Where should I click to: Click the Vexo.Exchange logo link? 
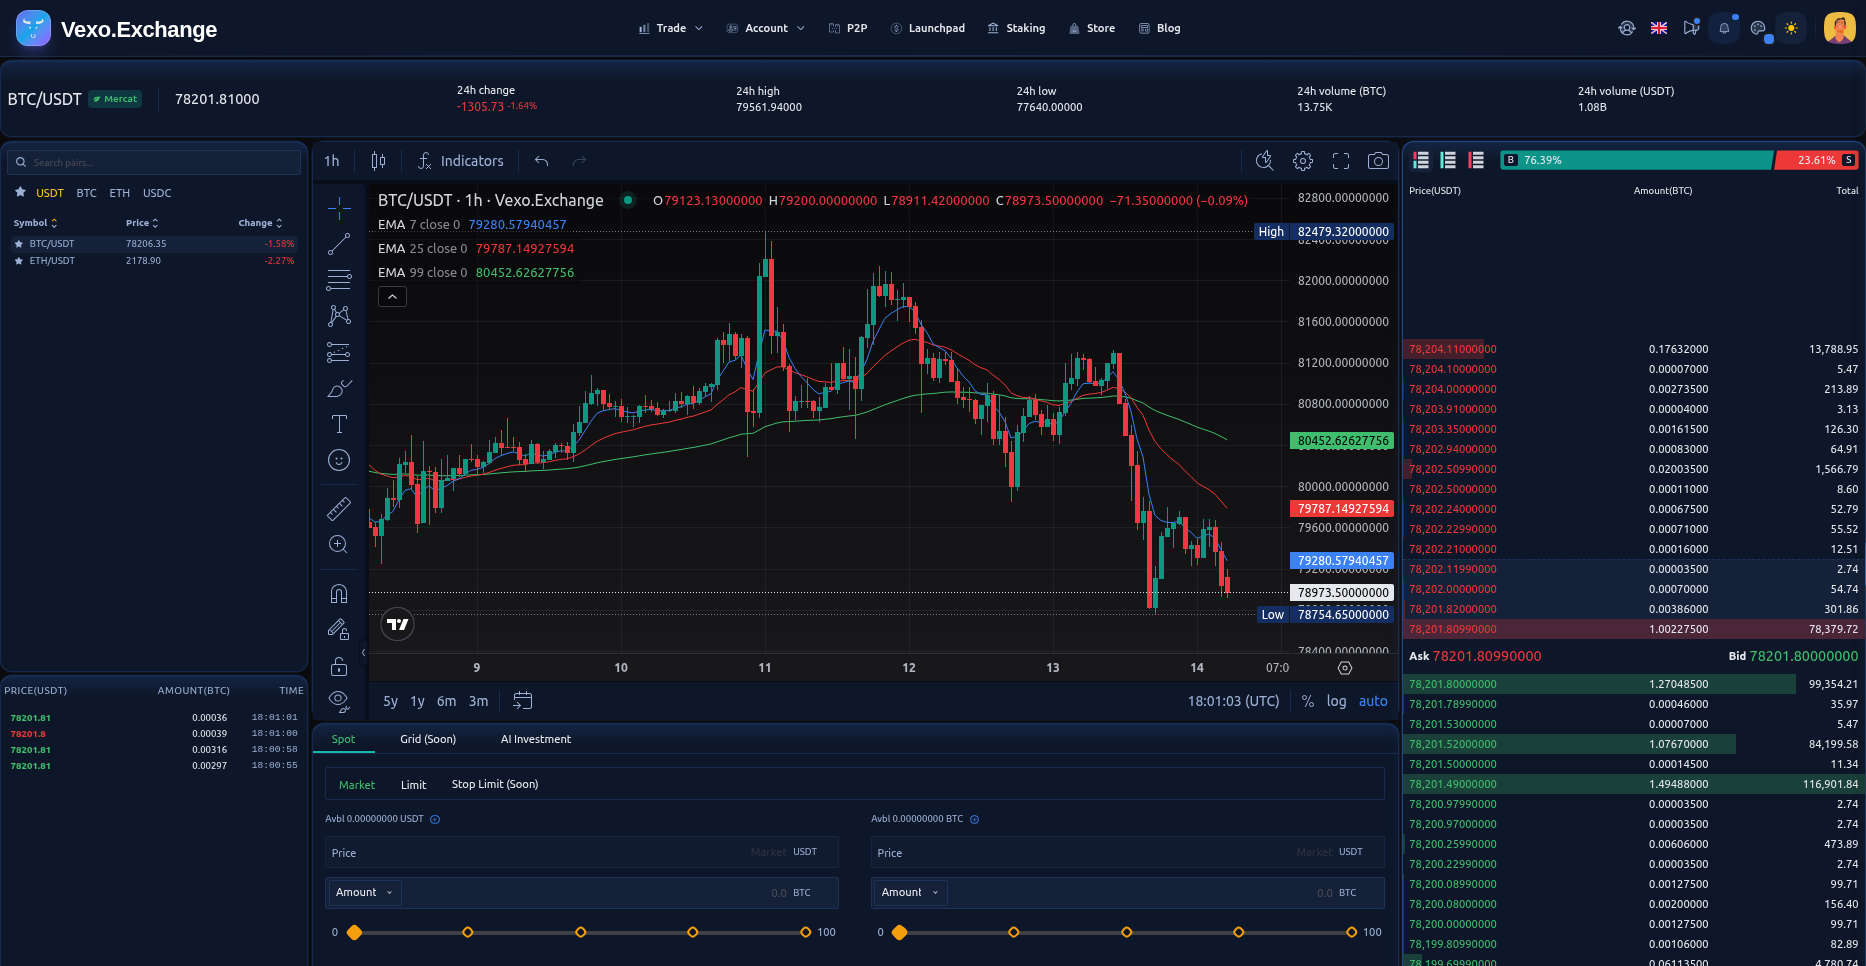(x=117, y=29)
